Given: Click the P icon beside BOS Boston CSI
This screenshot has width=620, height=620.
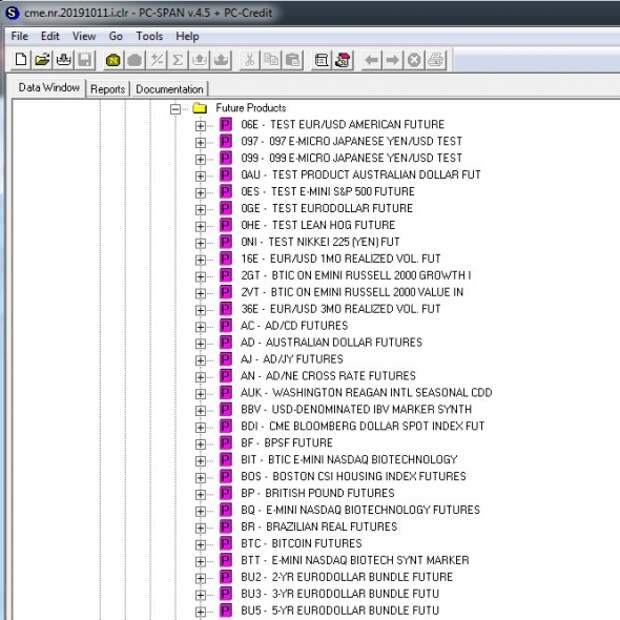Looking at the screenshot, I should (x=226, y=476).
